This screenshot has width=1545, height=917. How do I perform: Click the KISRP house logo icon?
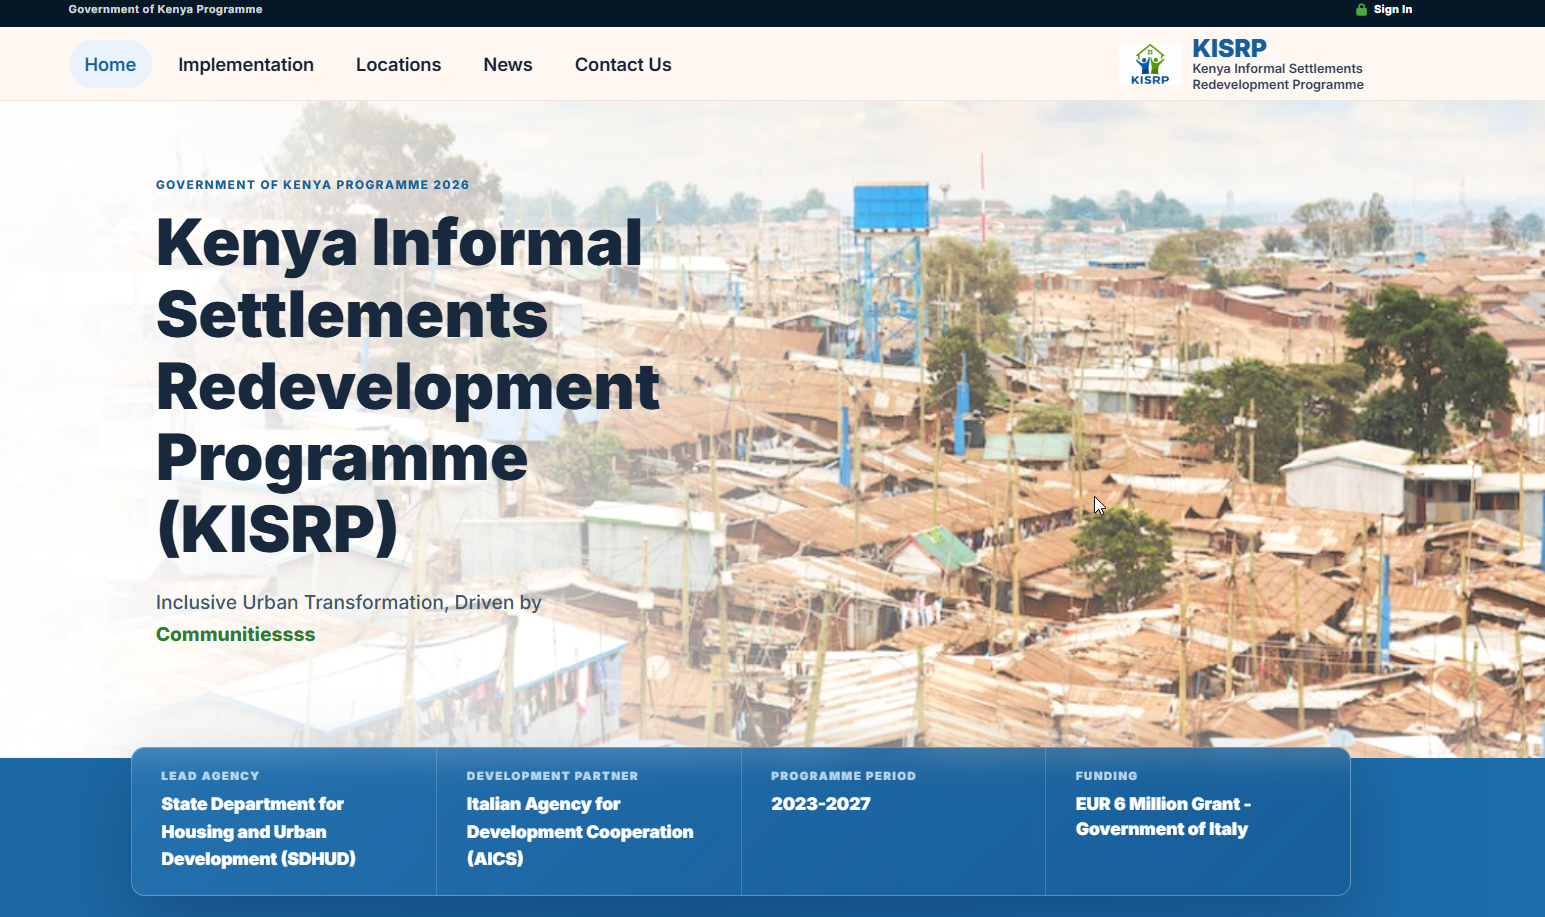(x=1150, y=64)
